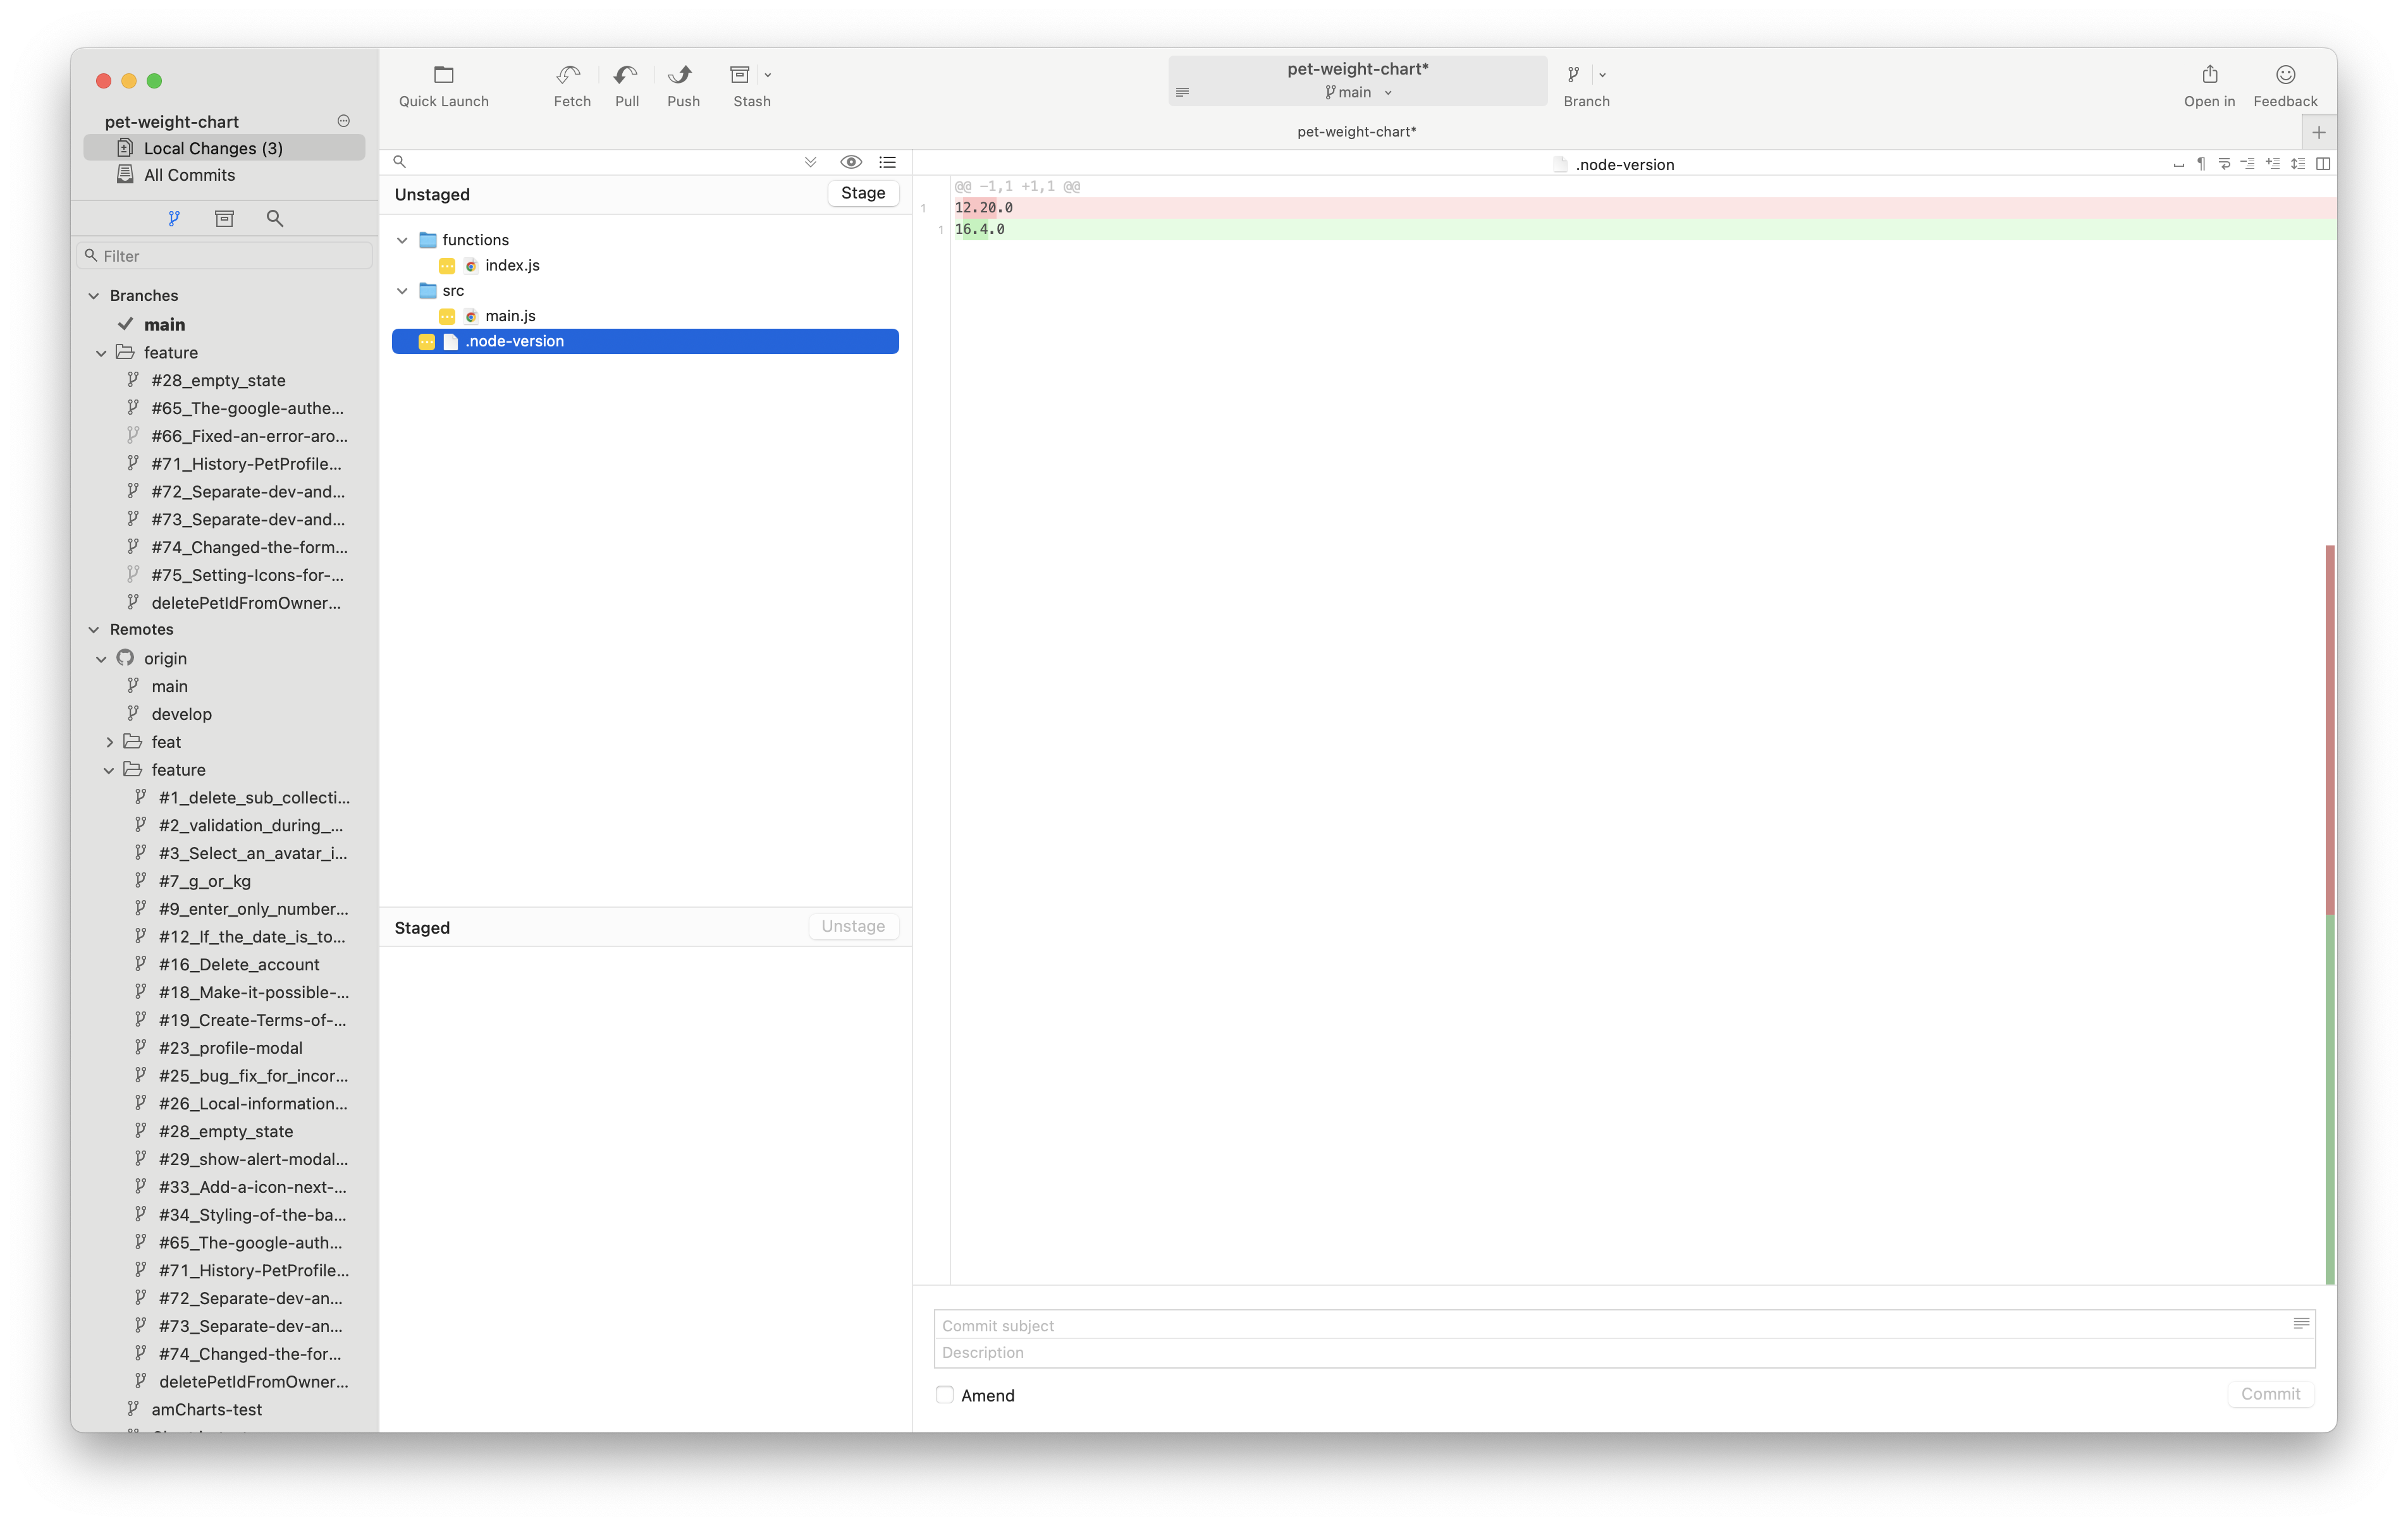The width and height of the screenshot is (2408, 1526).
Task: Click the Stage button for unstaged files
Action: tap(862, 193)
